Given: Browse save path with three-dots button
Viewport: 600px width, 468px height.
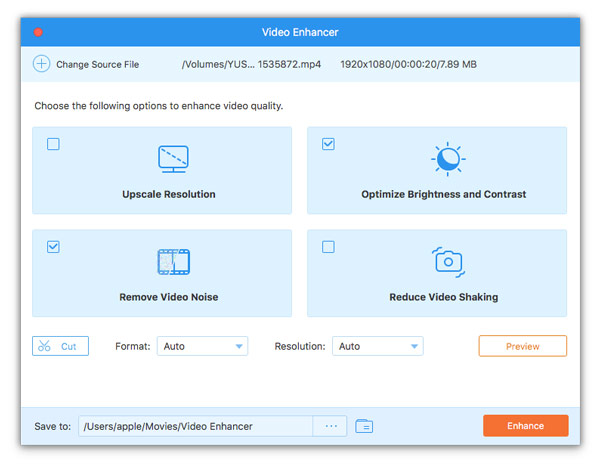Looking at the screenshot, I should coord(330,426).
